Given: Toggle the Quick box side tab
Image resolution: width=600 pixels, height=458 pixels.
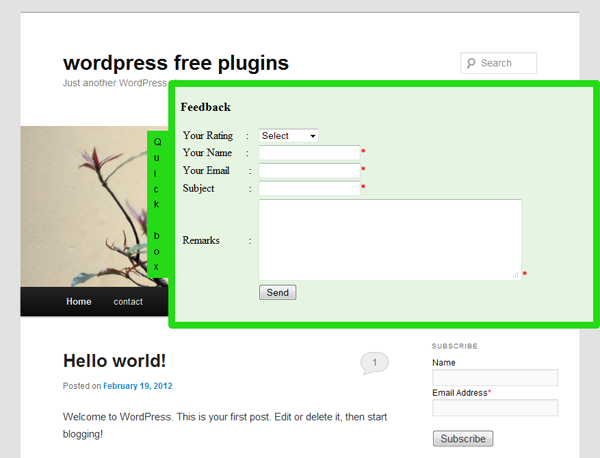Looking at the screenshot, I should (x=157, y=204).
